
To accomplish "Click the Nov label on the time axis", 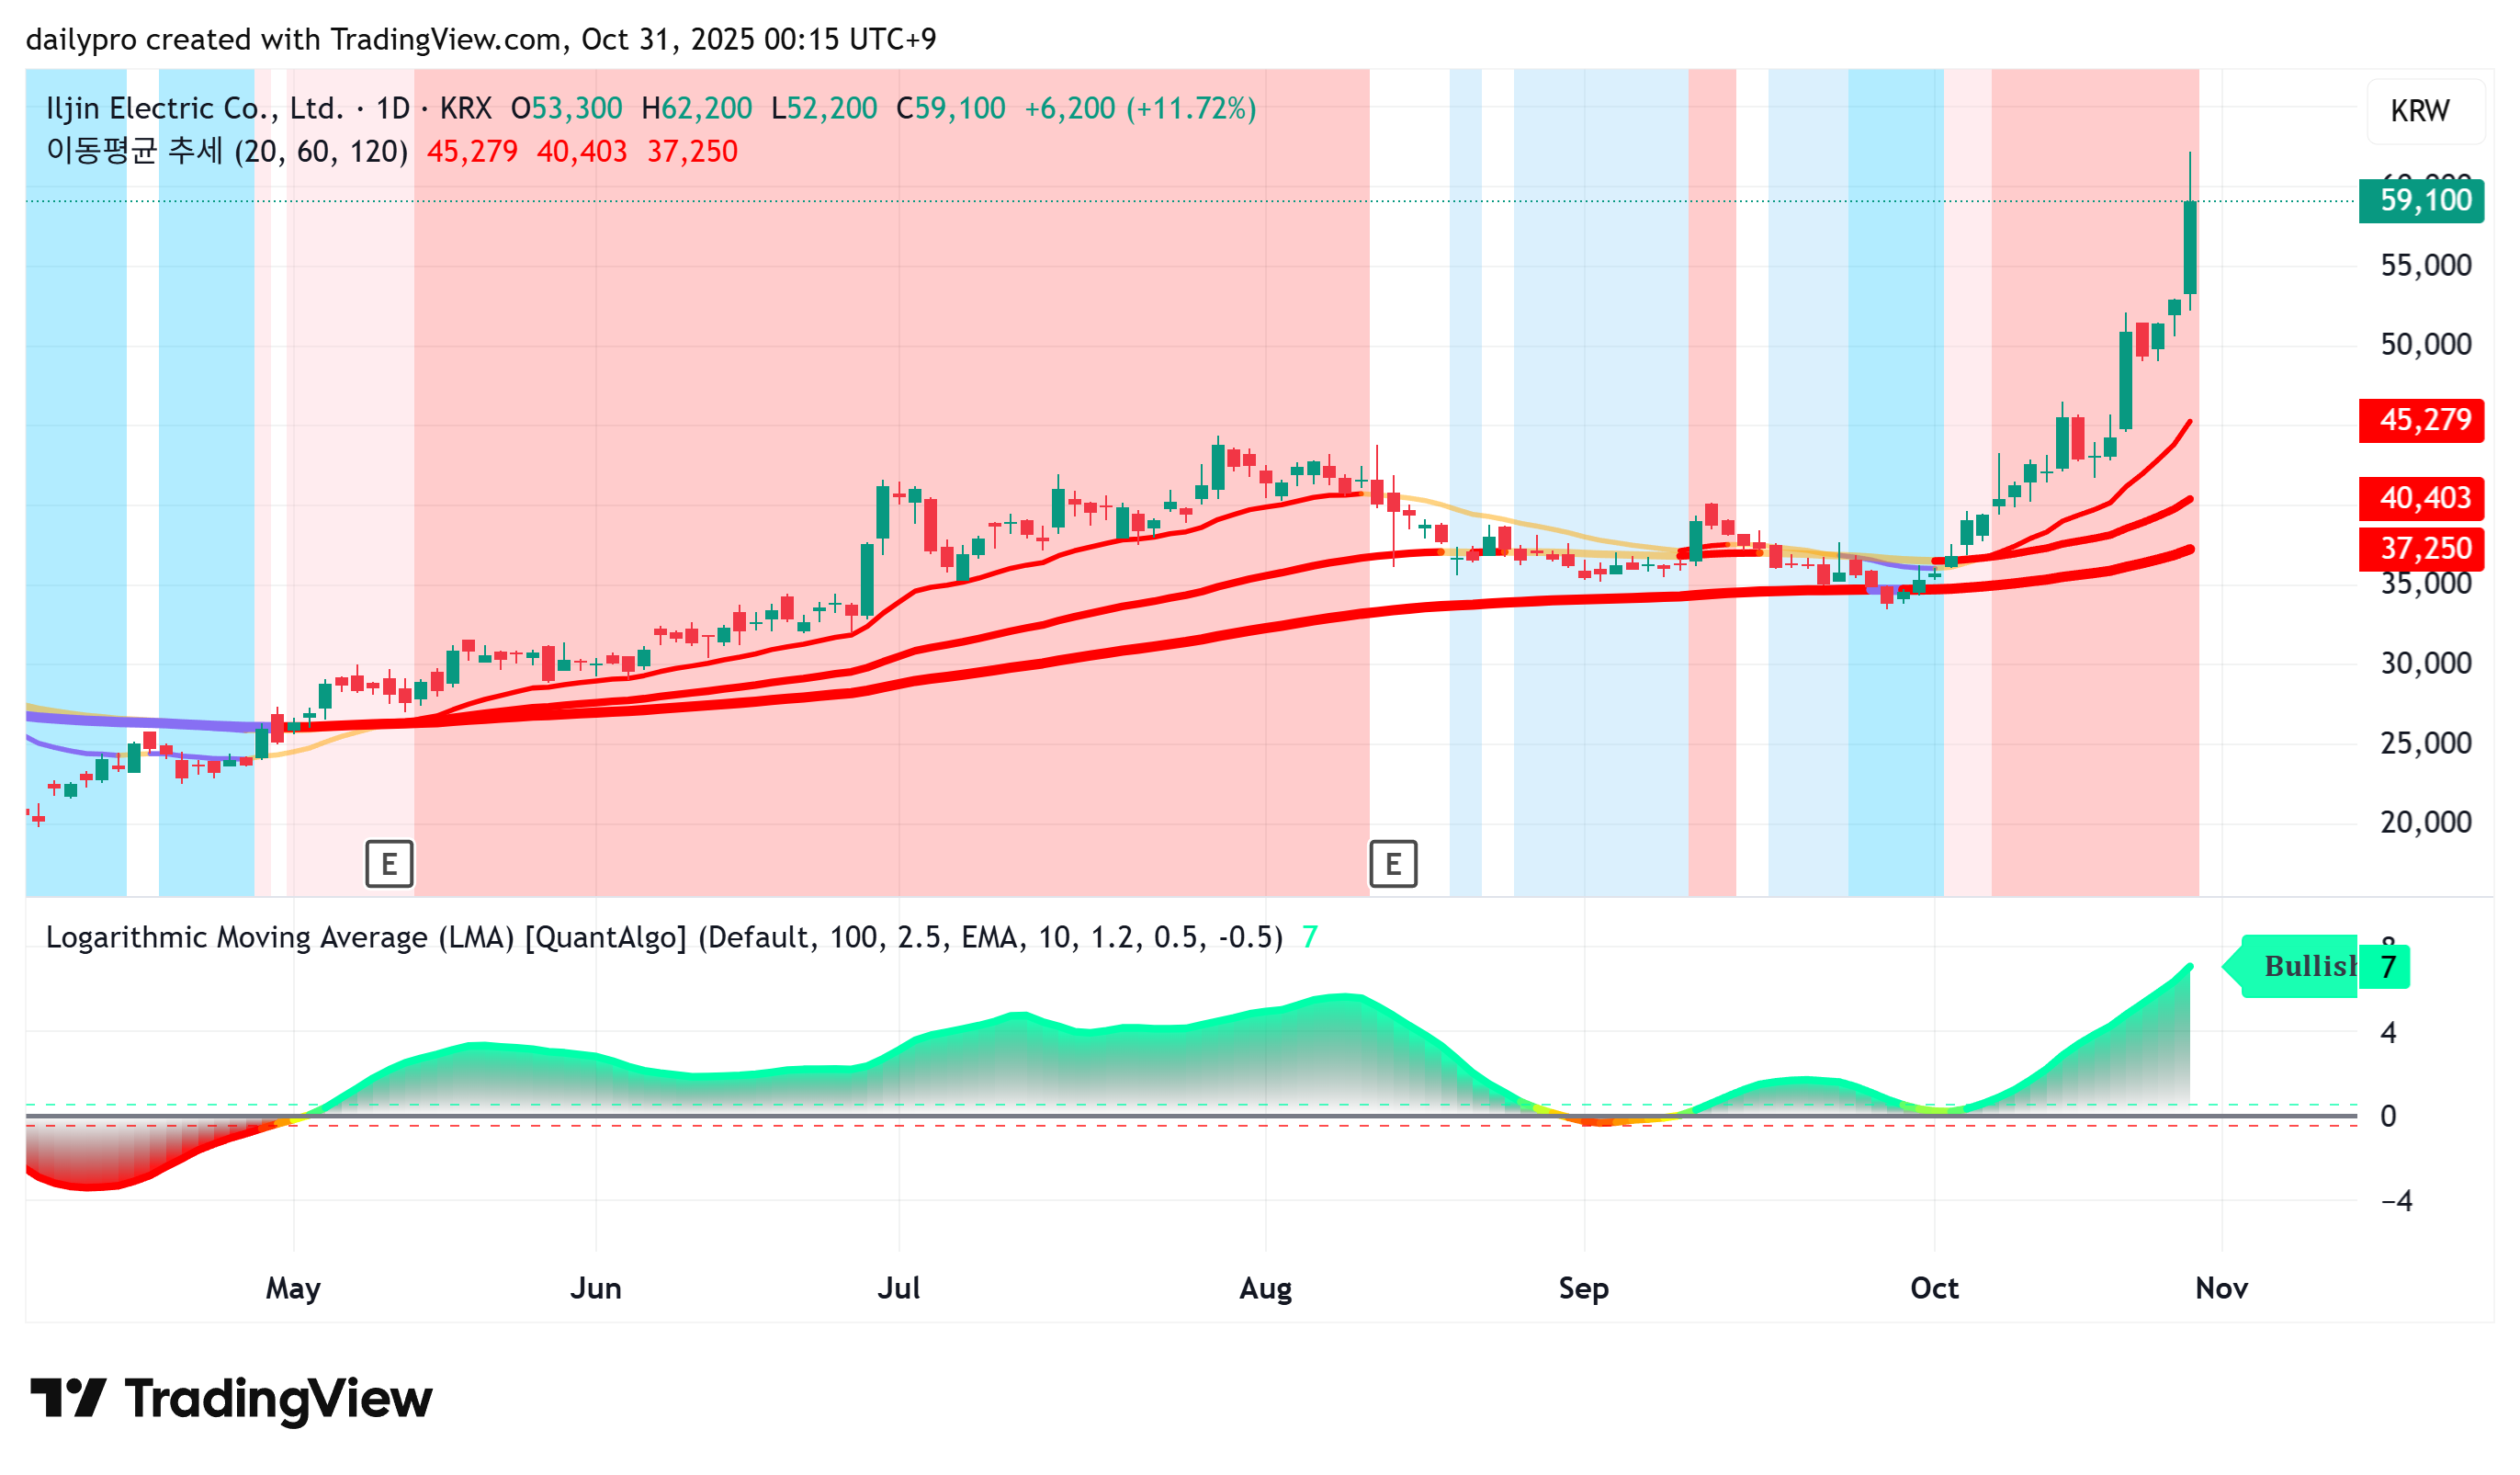I will pyautogui.click(x=2221, y=1287).
